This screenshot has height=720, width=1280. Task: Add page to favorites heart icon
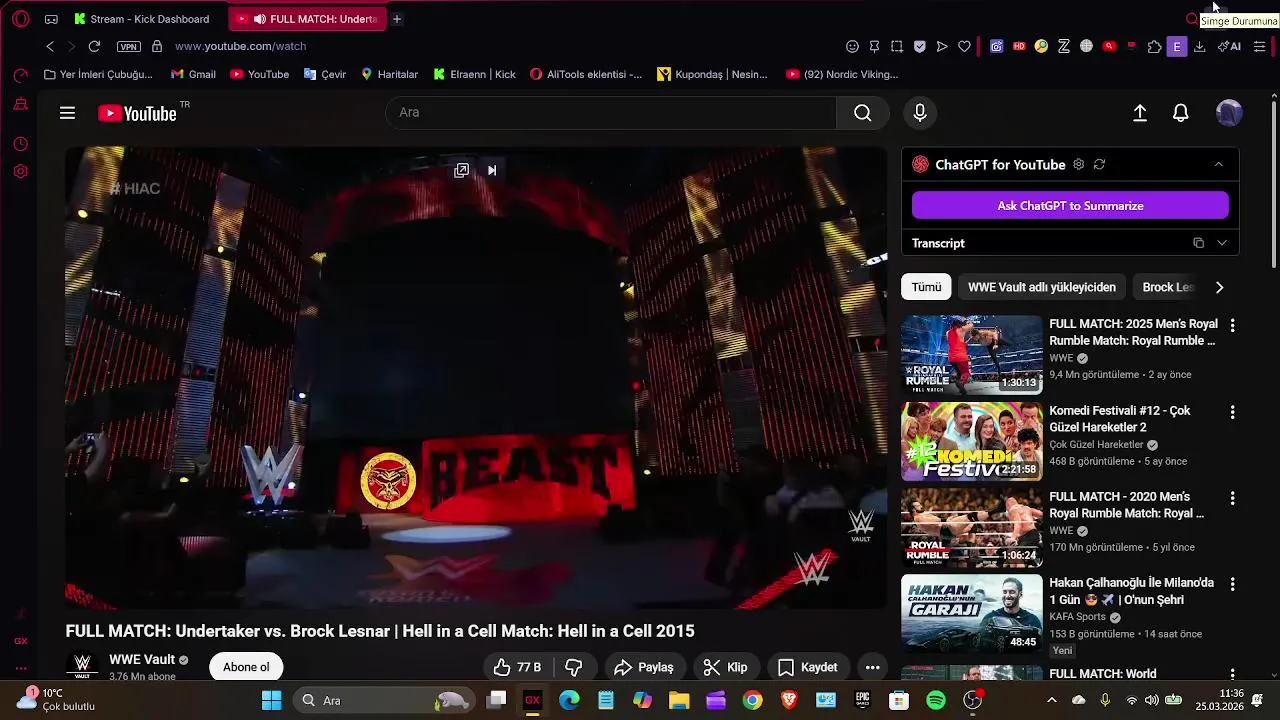pos(964,46)
